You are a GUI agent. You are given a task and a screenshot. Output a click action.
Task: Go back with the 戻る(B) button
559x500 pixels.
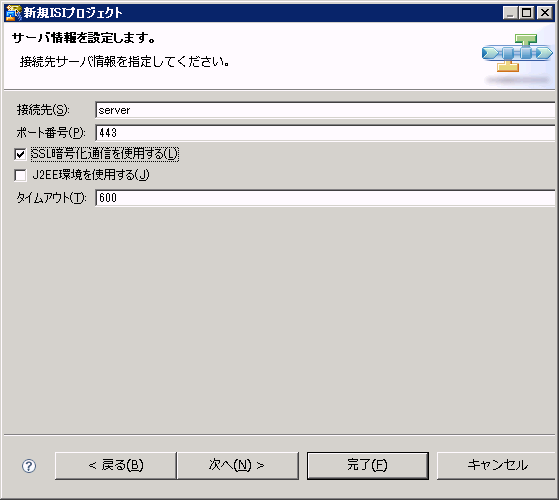coord(116,465)
